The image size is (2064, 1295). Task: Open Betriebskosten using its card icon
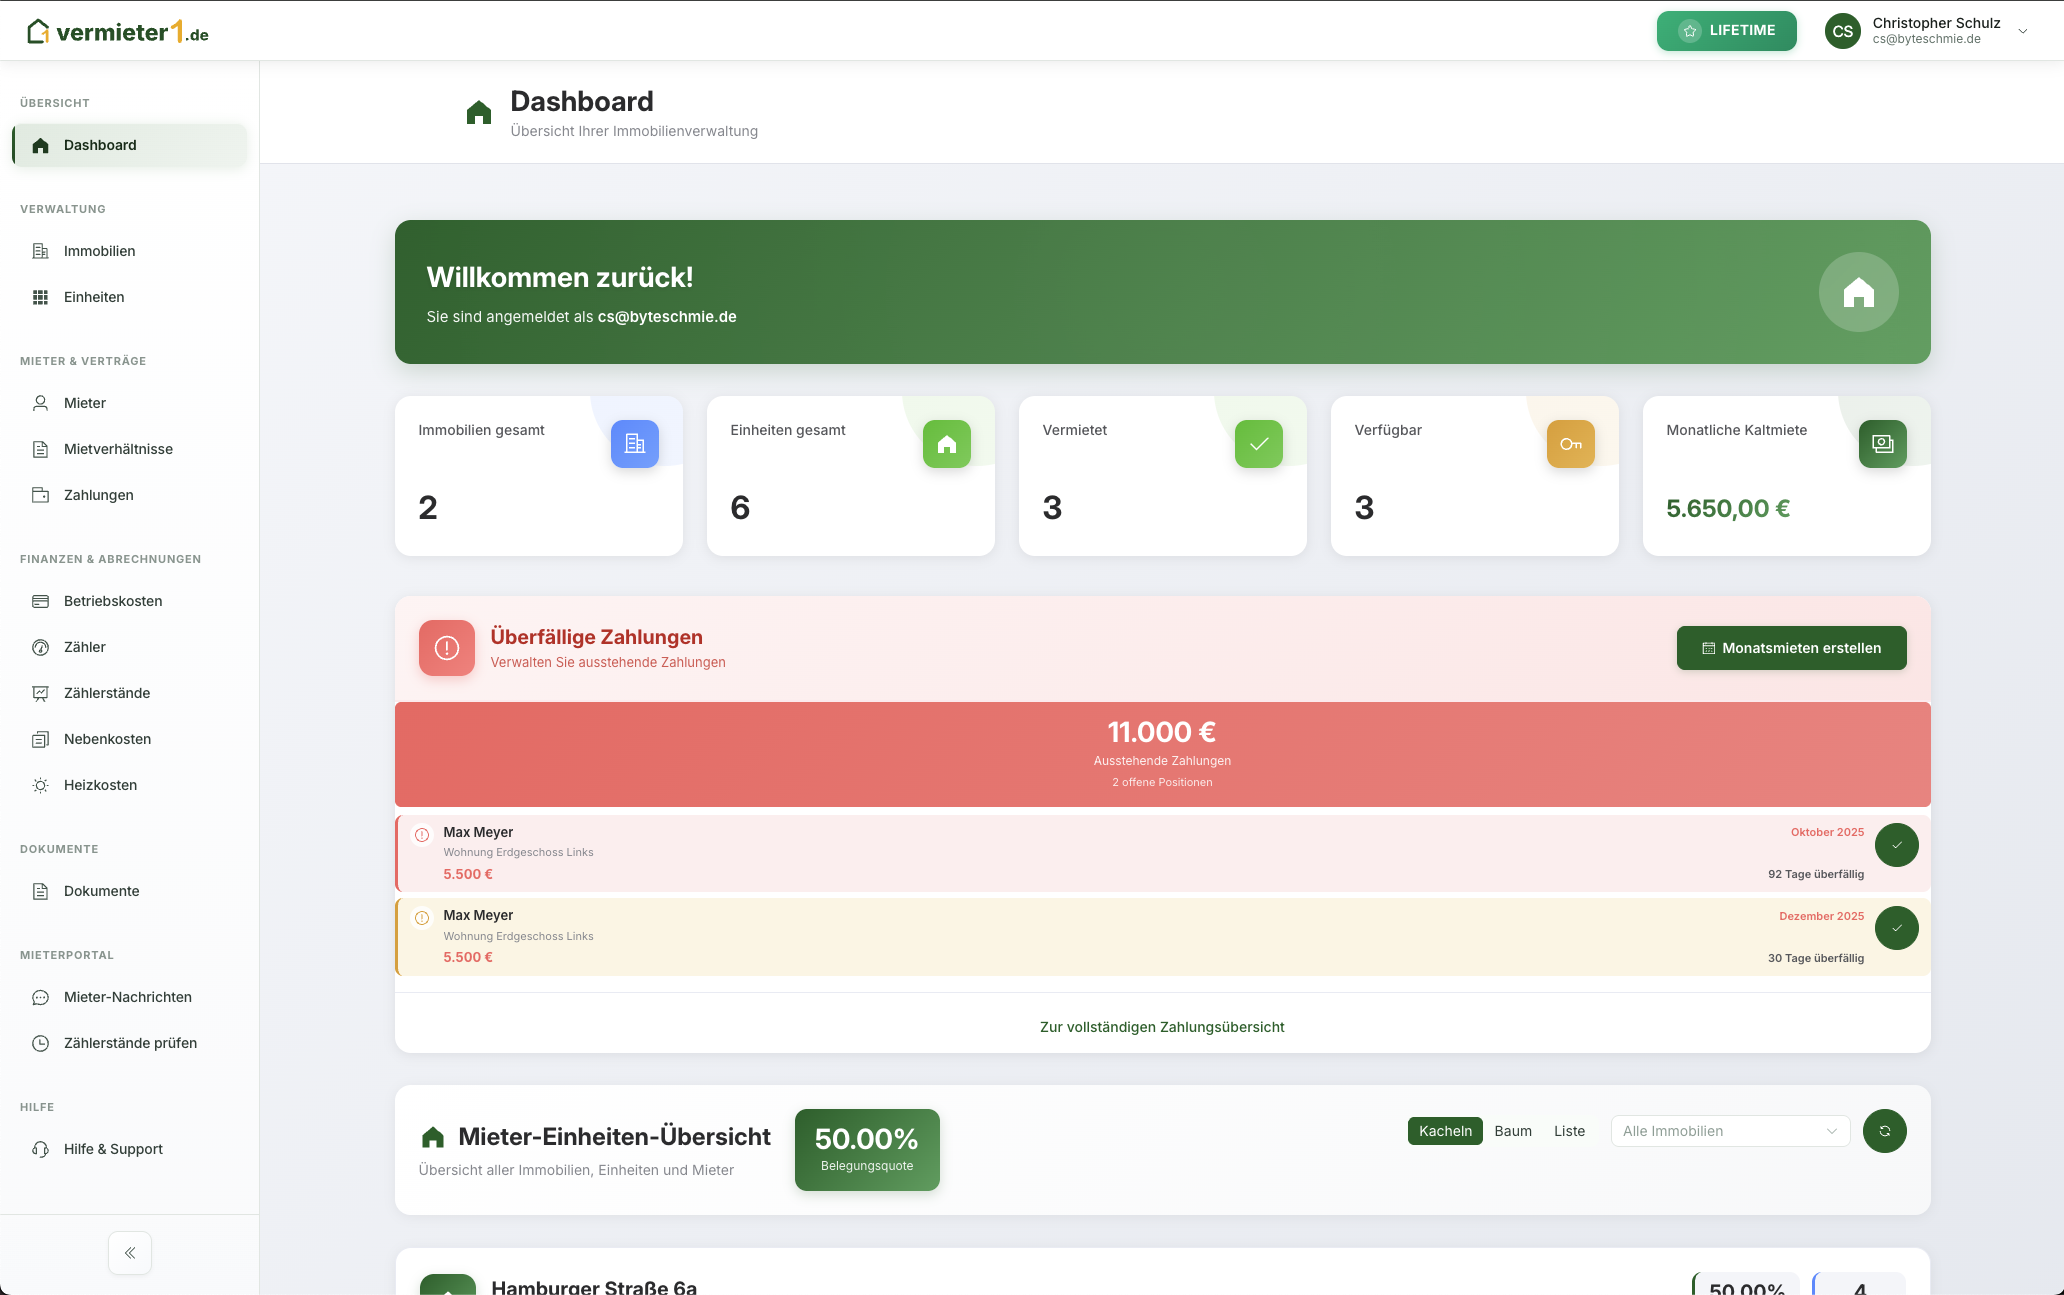[x=40, y=601]
